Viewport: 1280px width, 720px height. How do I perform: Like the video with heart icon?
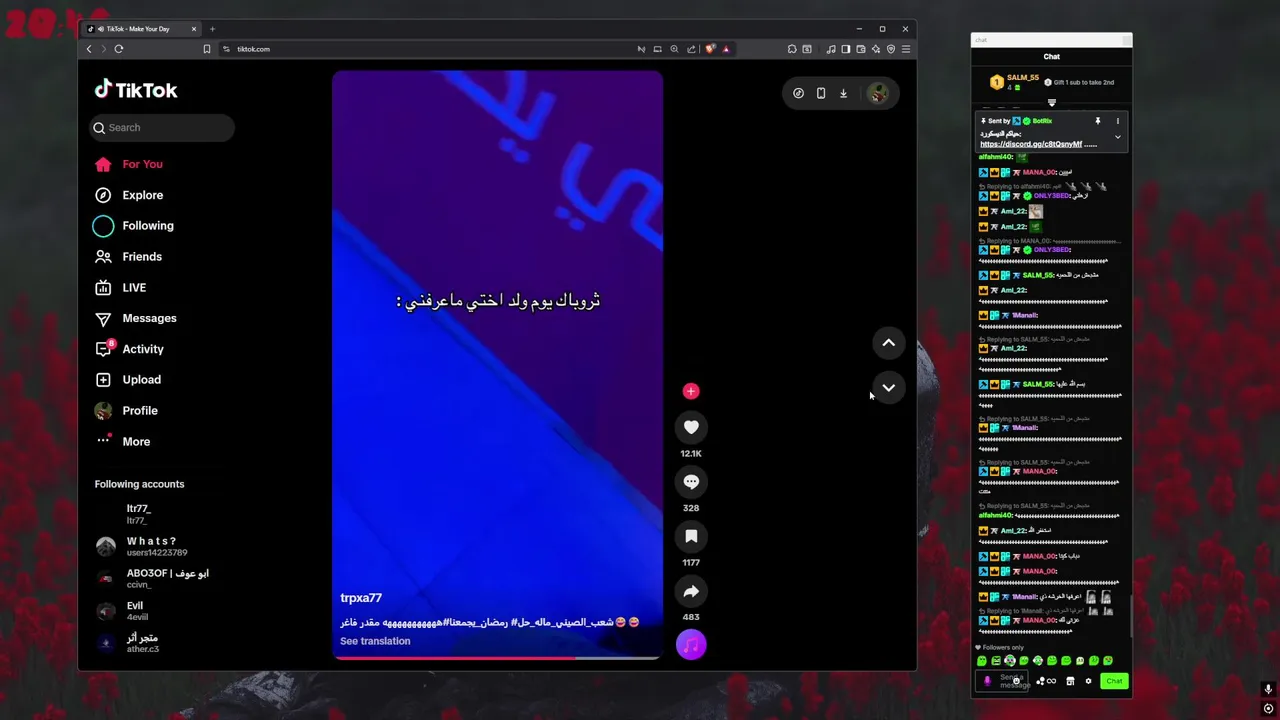coord(691,427)
